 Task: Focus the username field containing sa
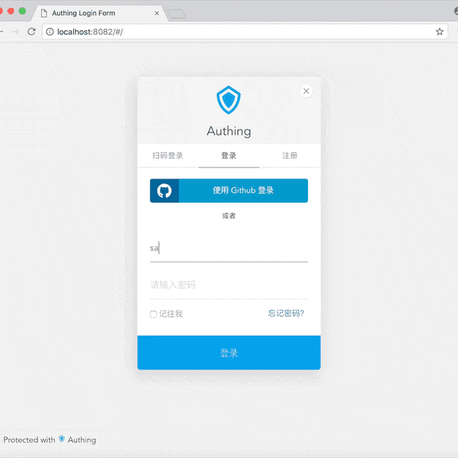tap(229, 248)
